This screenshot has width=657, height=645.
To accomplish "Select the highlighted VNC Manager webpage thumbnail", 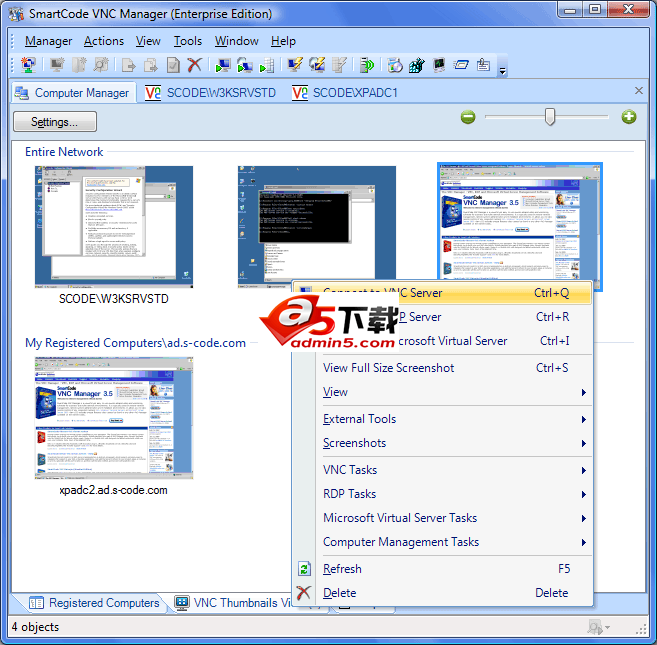I will [x=520, y=221].
